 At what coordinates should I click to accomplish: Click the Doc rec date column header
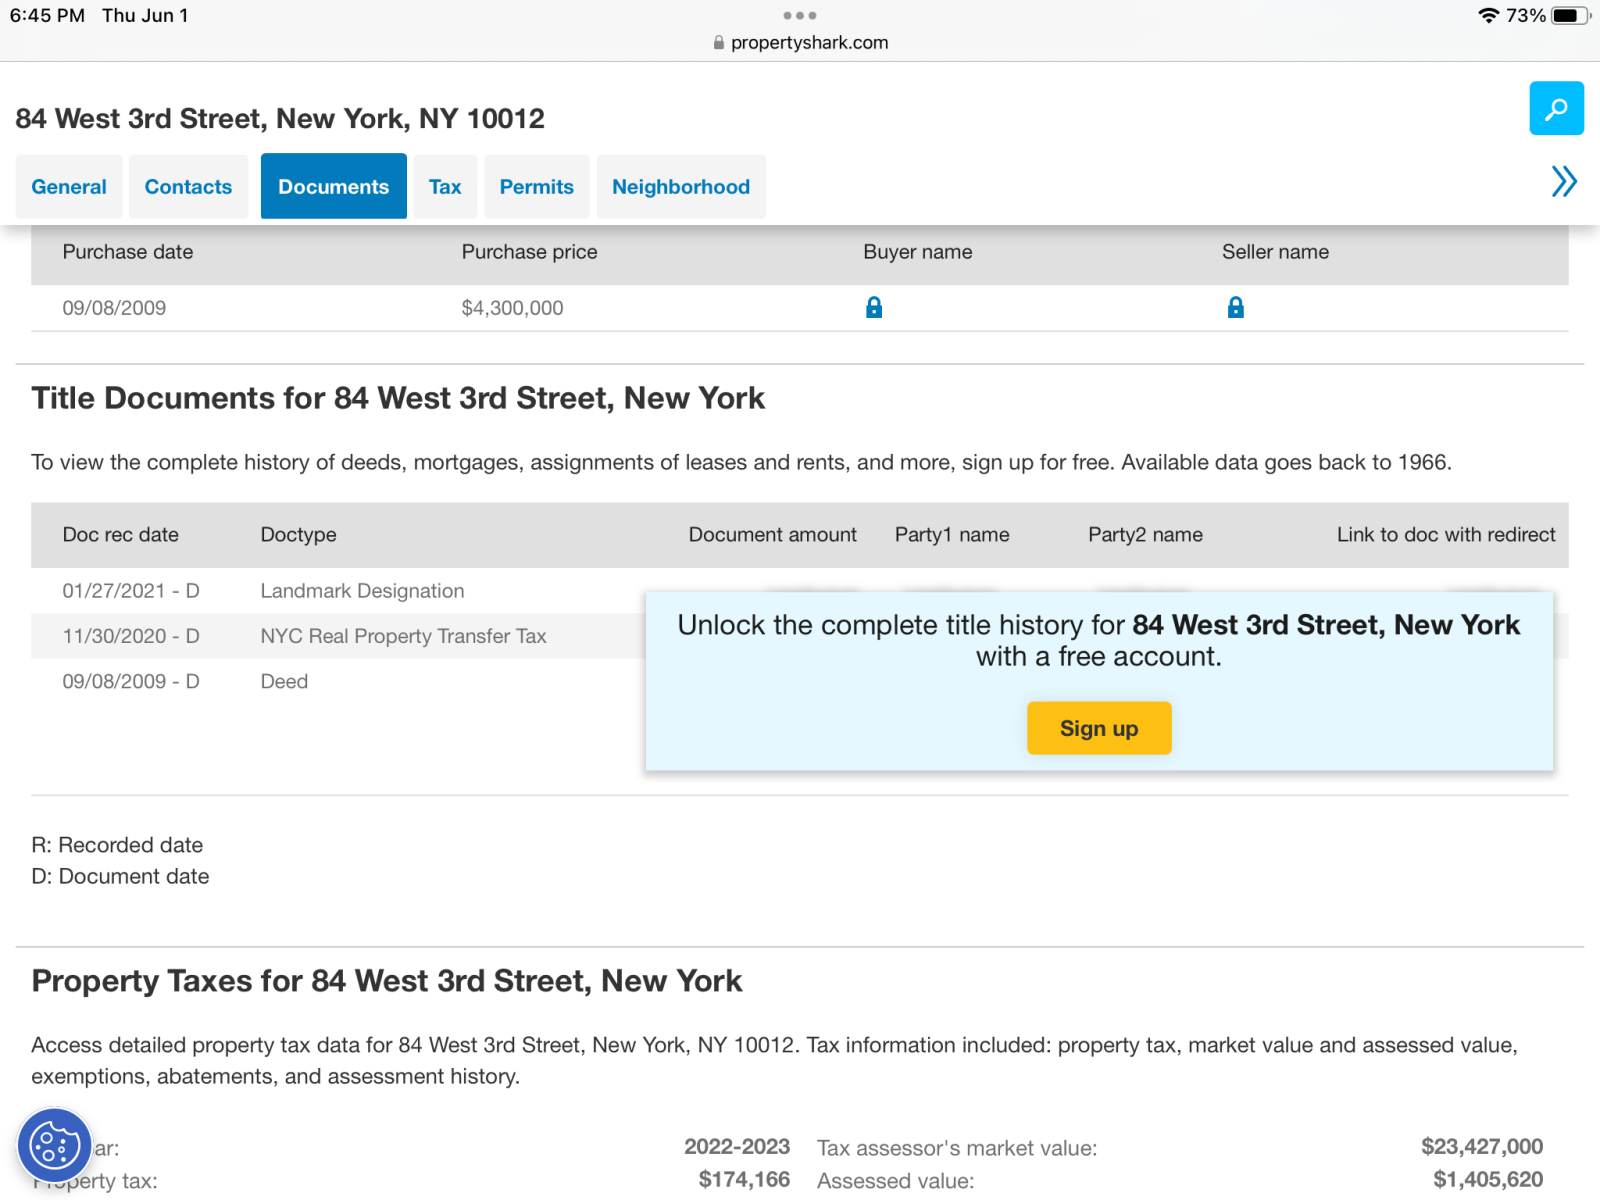(x=120, y=535)
